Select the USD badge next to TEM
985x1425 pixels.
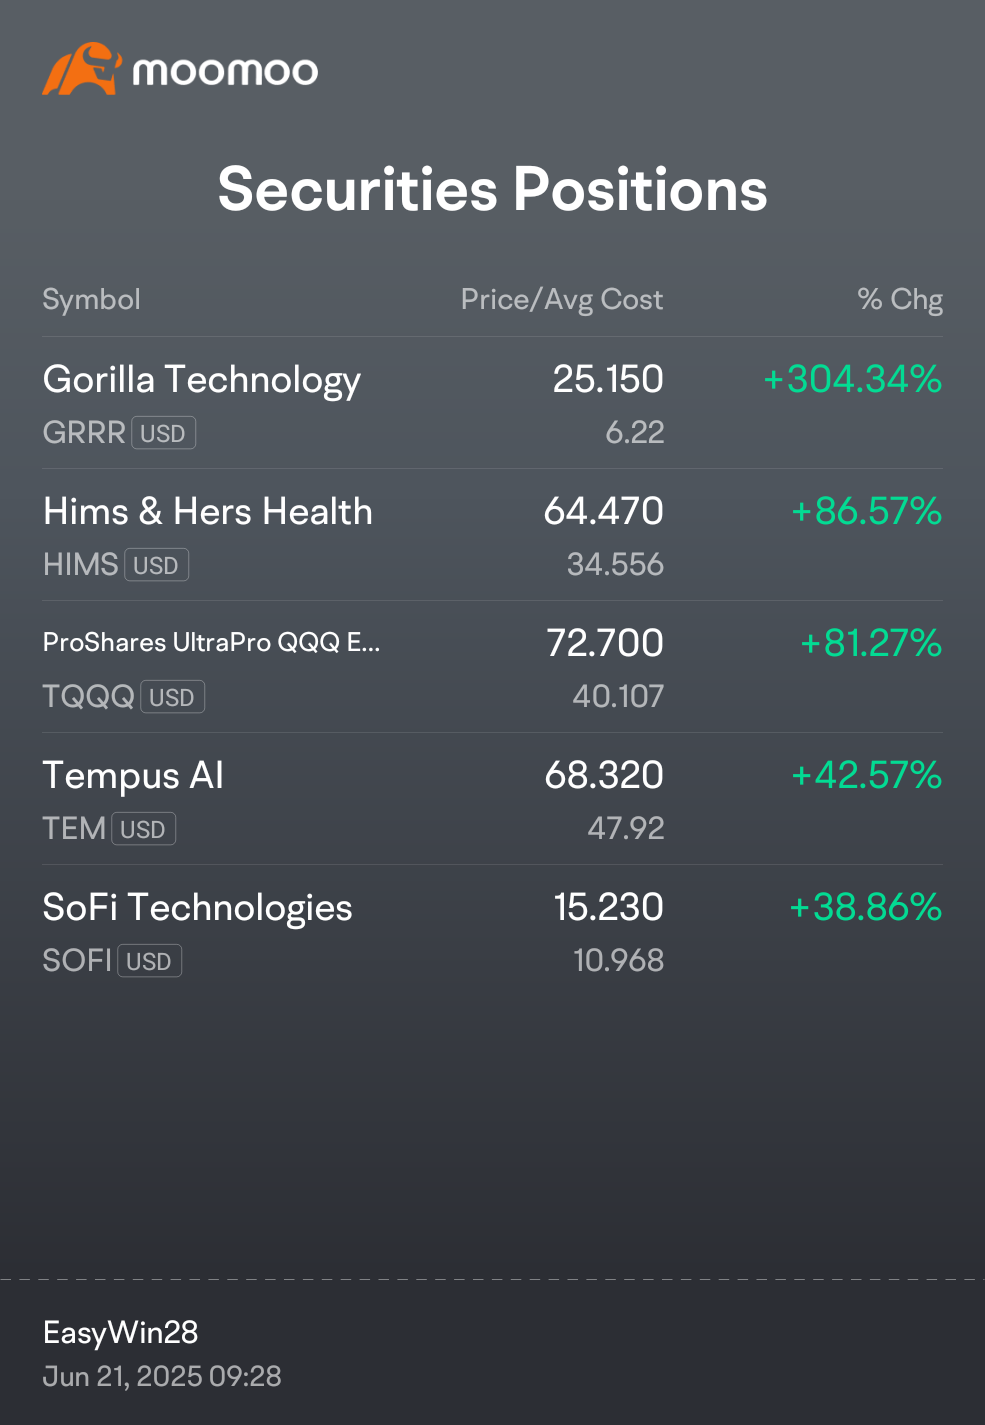point(143,829)
